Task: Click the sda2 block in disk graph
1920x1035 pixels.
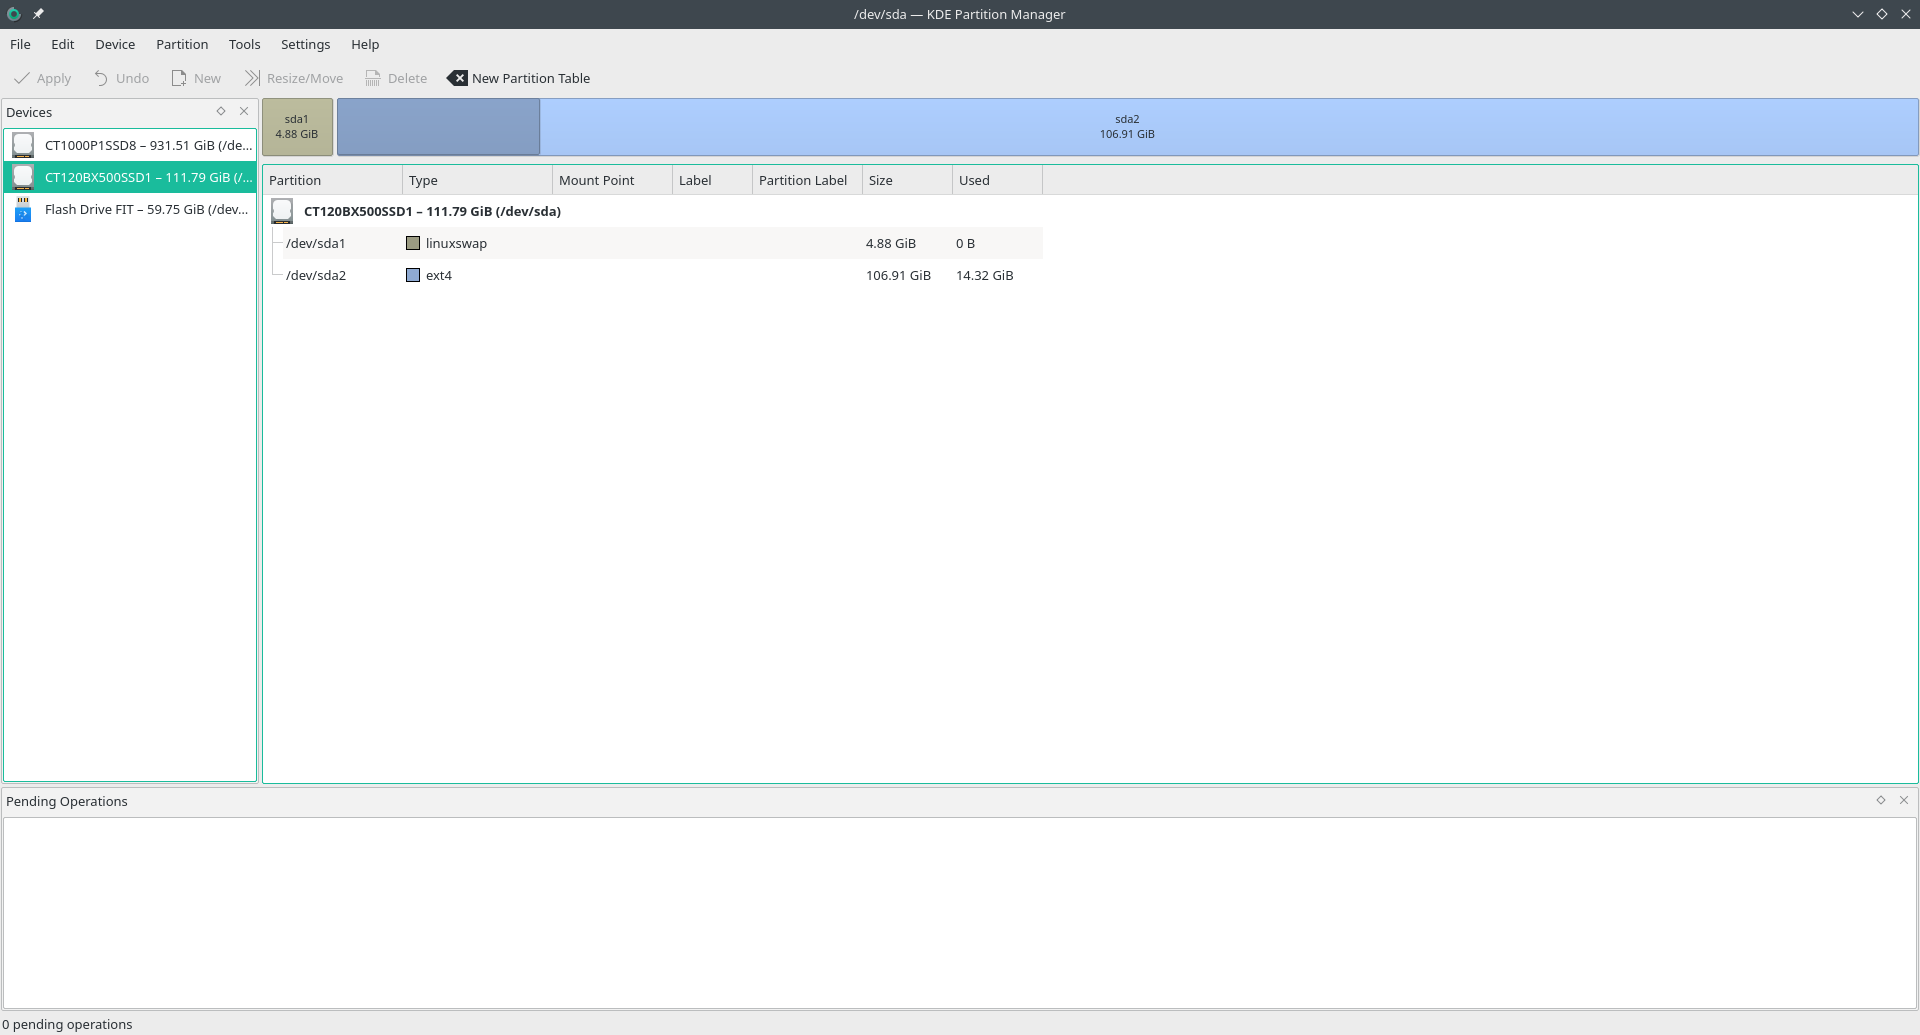Action: 1127,127
